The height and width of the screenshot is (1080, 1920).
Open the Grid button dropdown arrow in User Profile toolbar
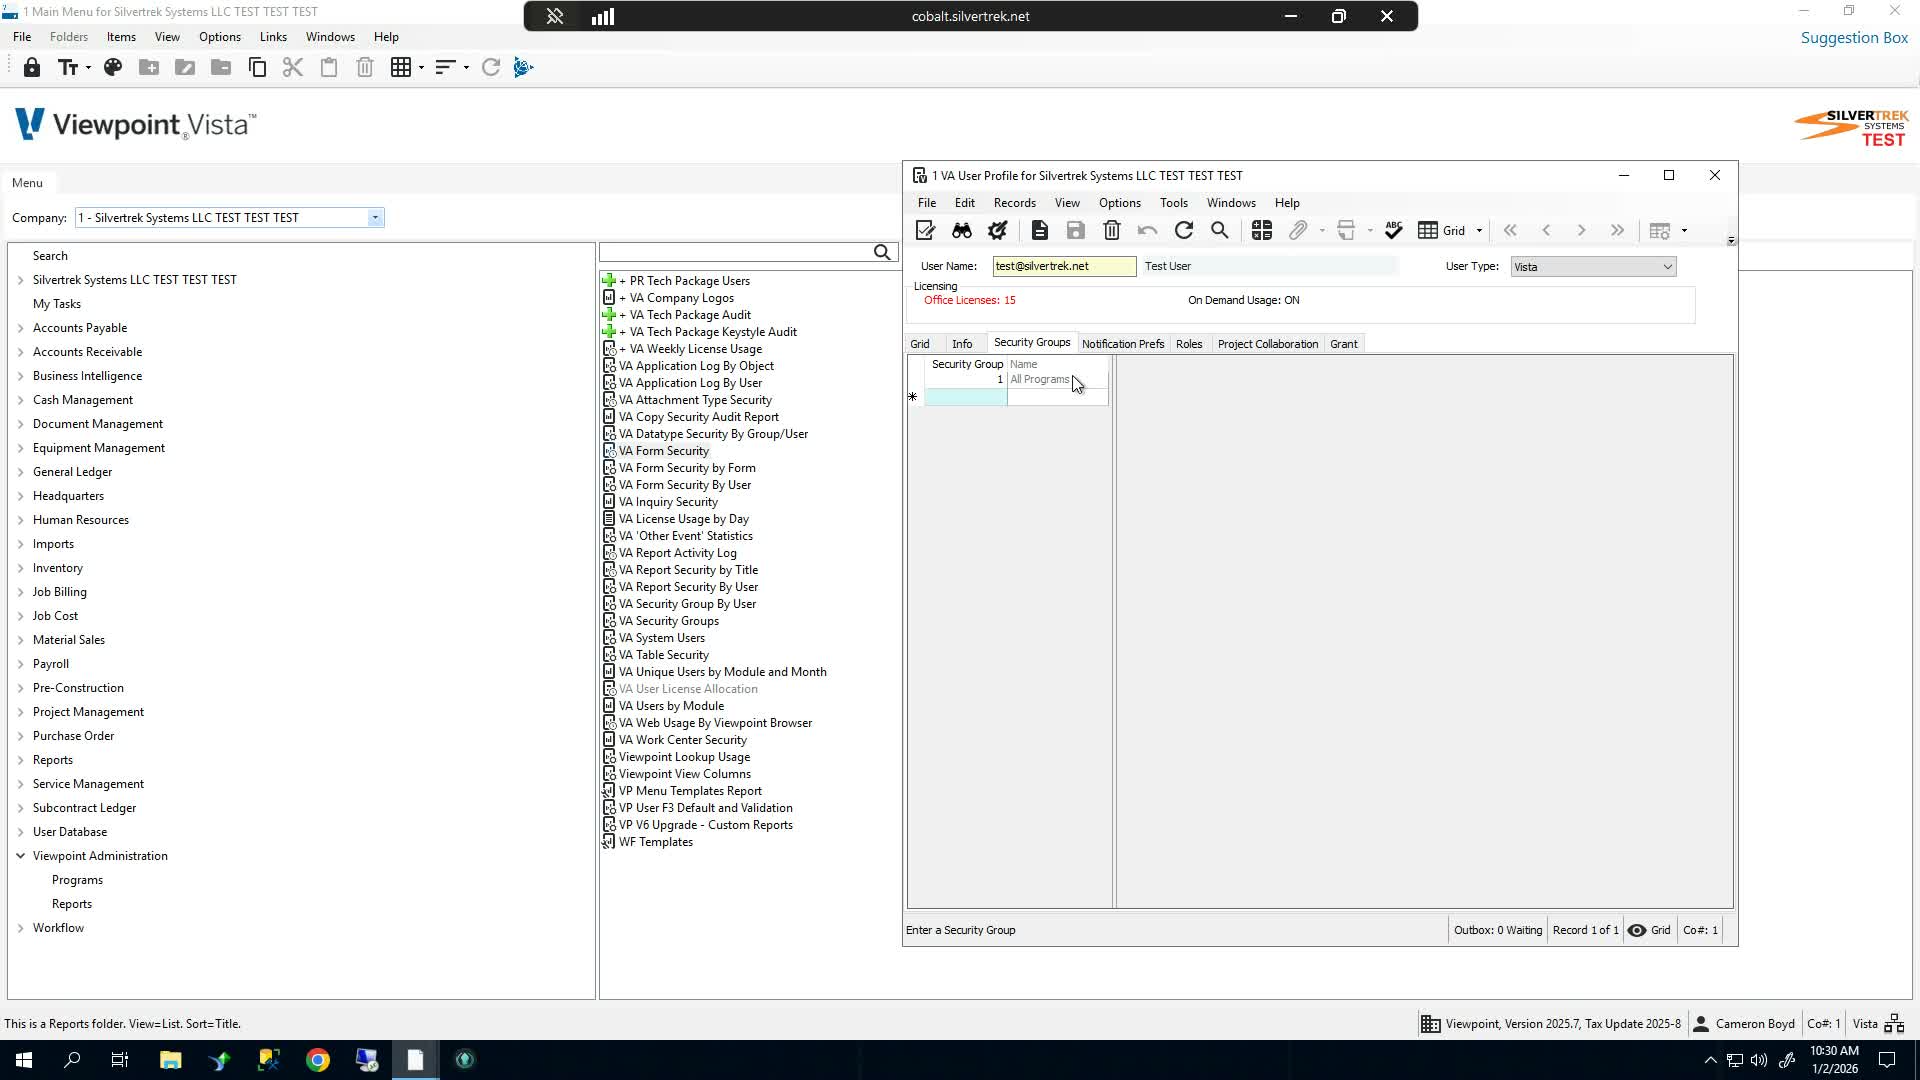(1479, 231)
